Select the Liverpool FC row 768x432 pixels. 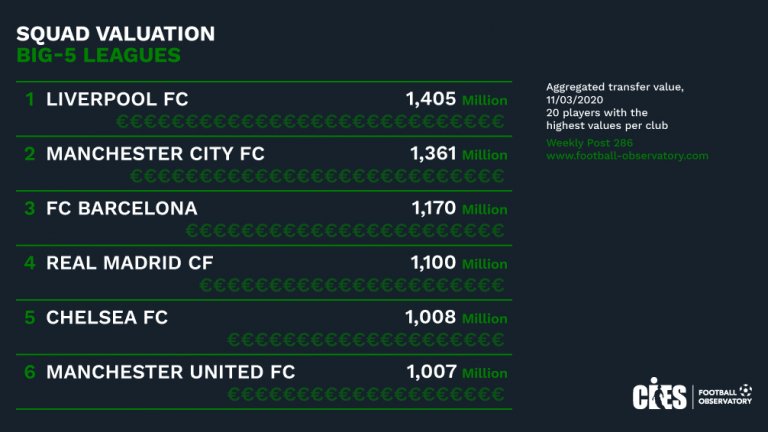117,100
